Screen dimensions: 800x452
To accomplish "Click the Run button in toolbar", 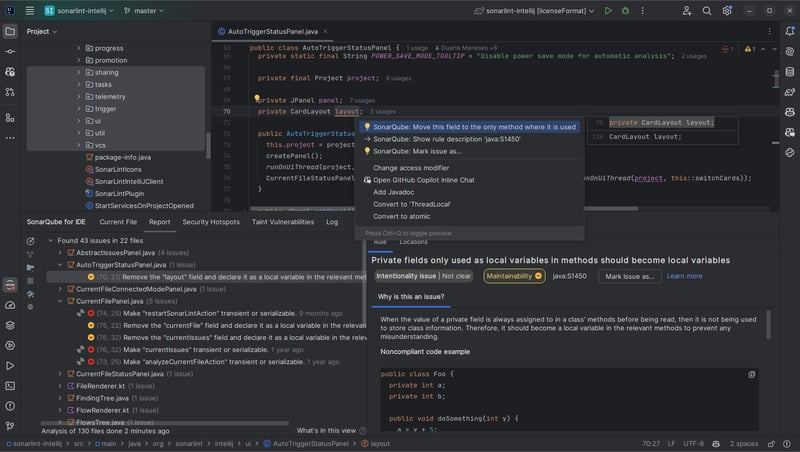I will coord(608,10).
